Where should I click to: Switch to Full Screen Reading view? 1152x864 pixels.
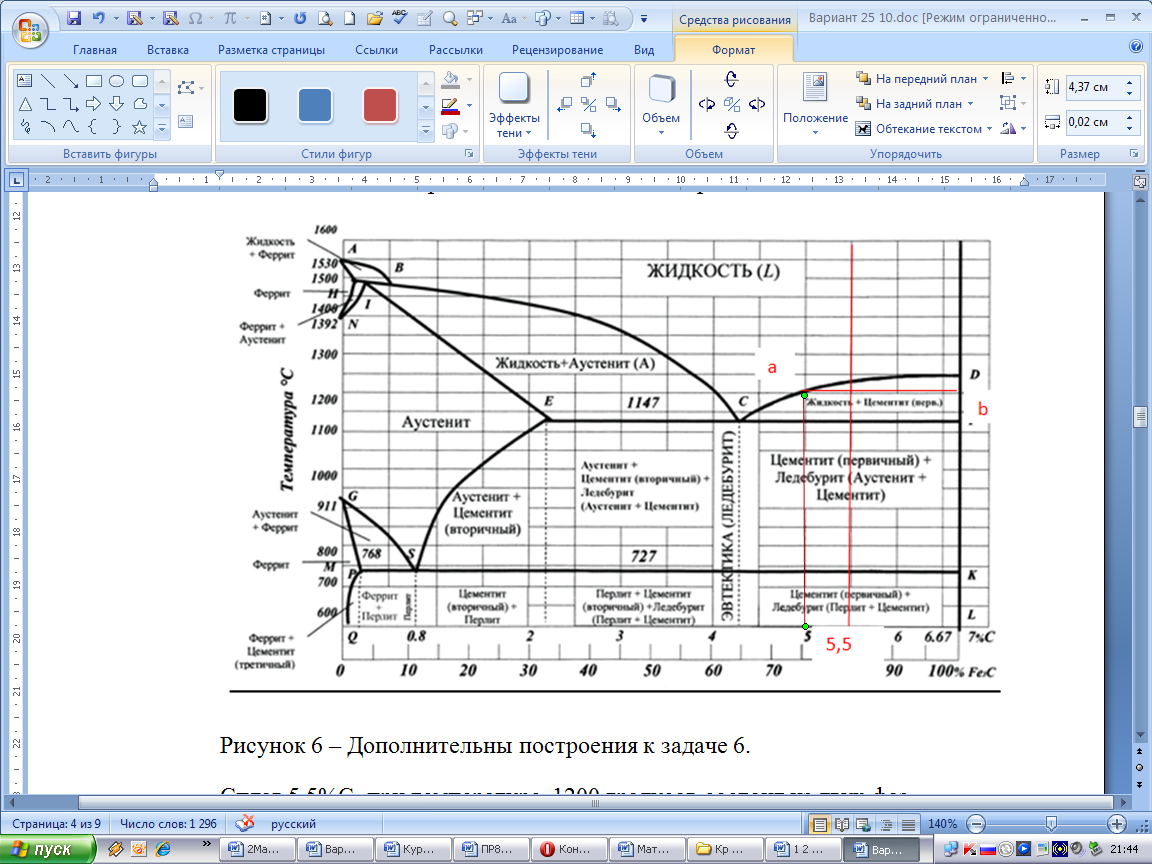pyautogui.click(x=842, y=824)
